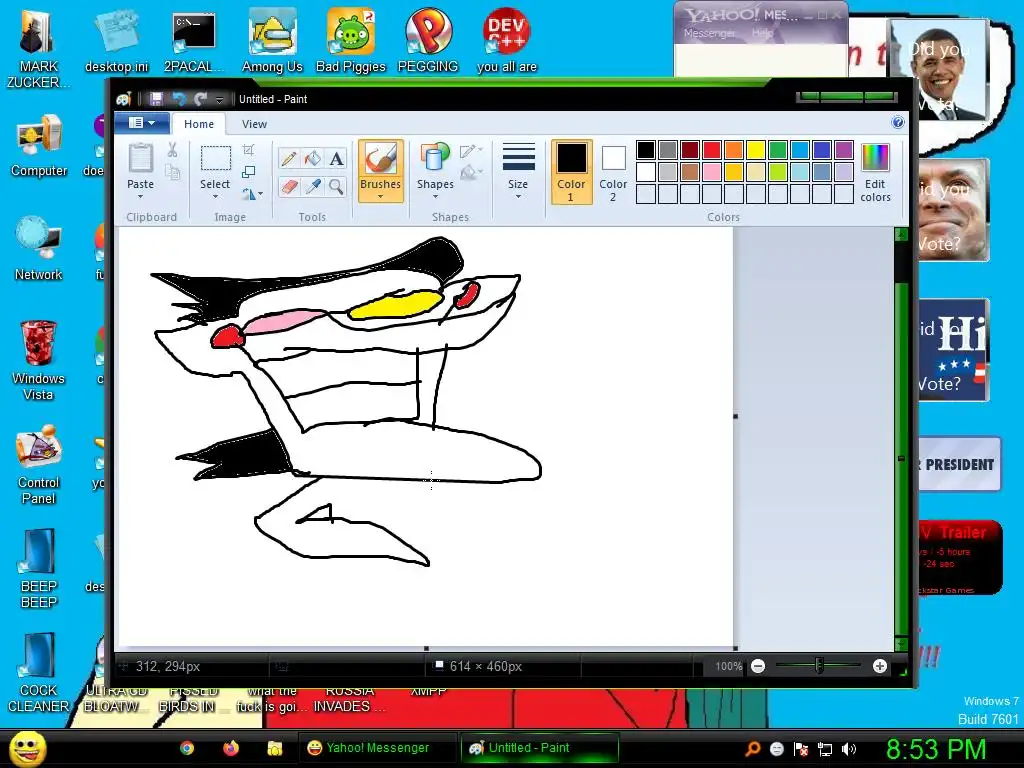Click zoom out minus button
The height and width of the screenshot is (768, 1024).
758,666
